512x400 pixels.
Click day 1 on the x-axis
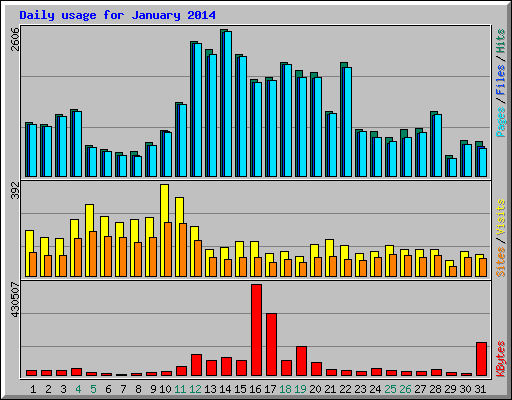33,389
